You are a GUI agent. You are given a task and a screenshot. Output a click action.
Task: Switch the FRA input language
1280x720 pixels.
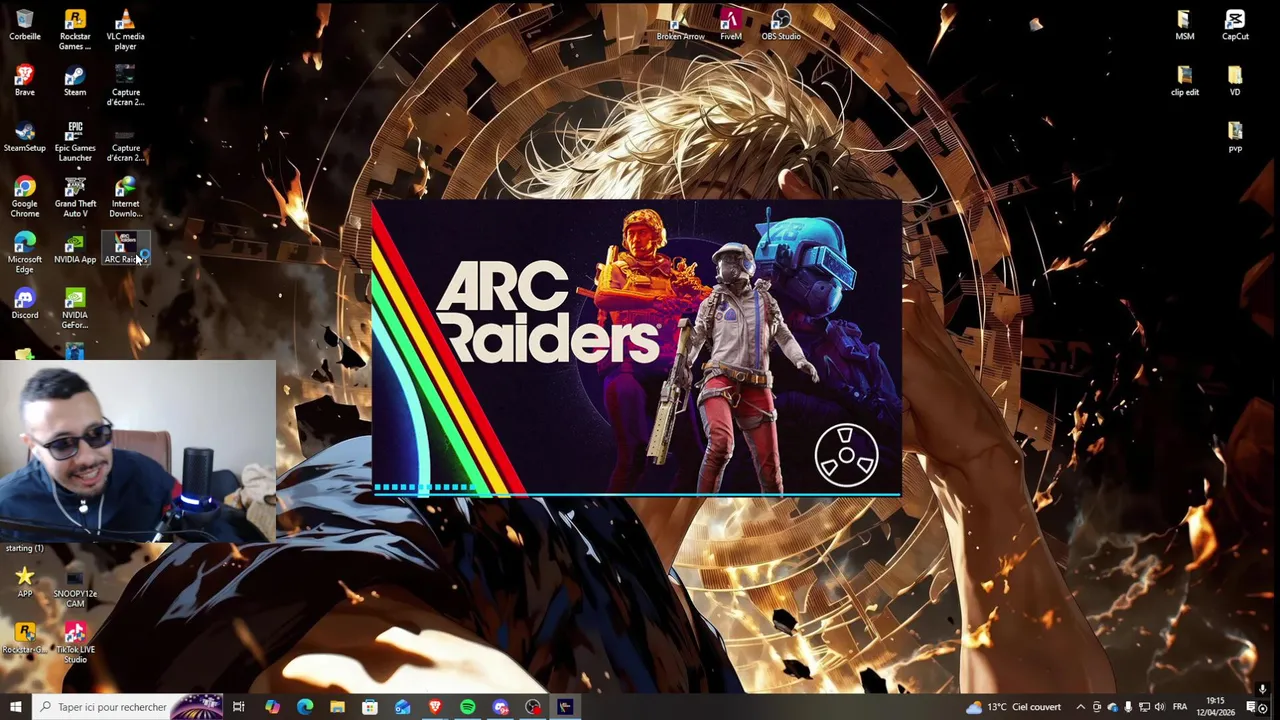1180,707
